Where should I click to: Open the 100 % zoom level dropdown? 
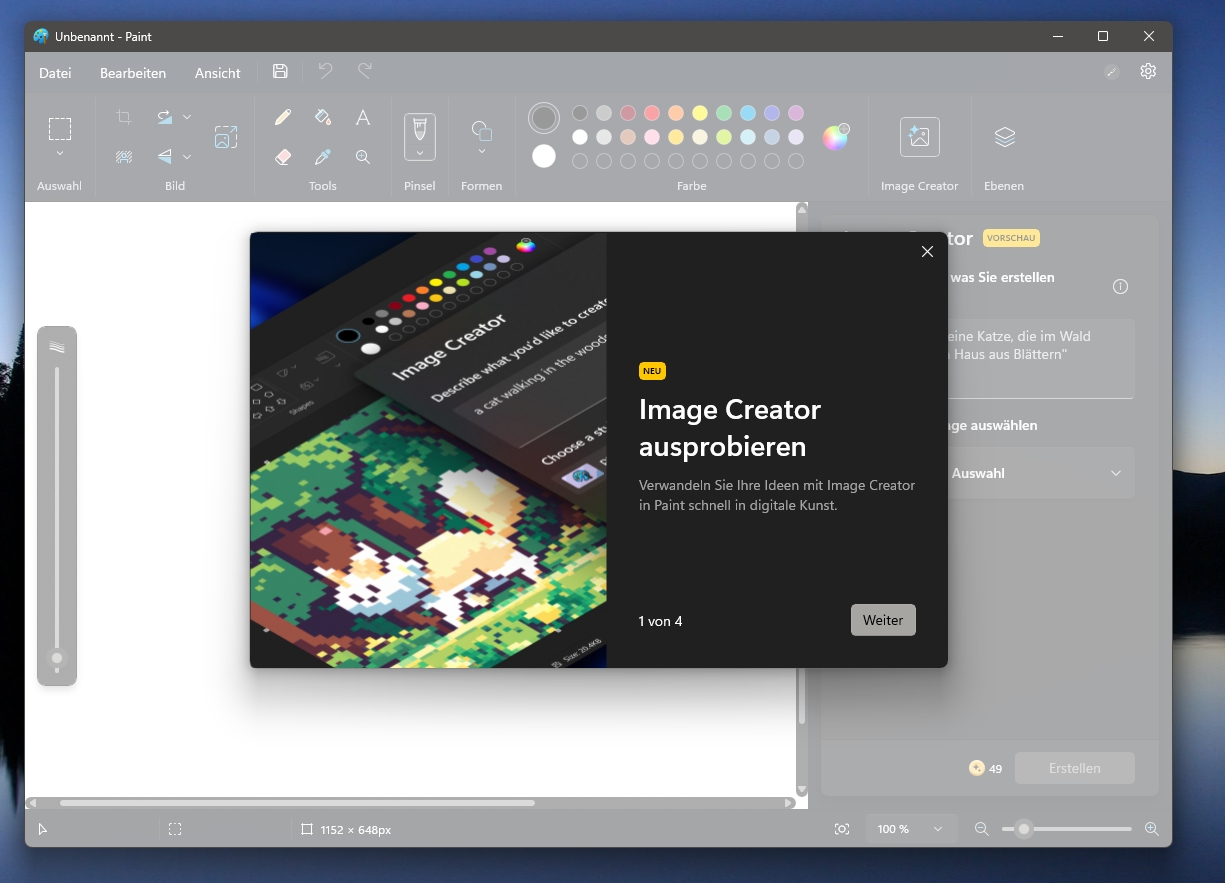point(910,829)
